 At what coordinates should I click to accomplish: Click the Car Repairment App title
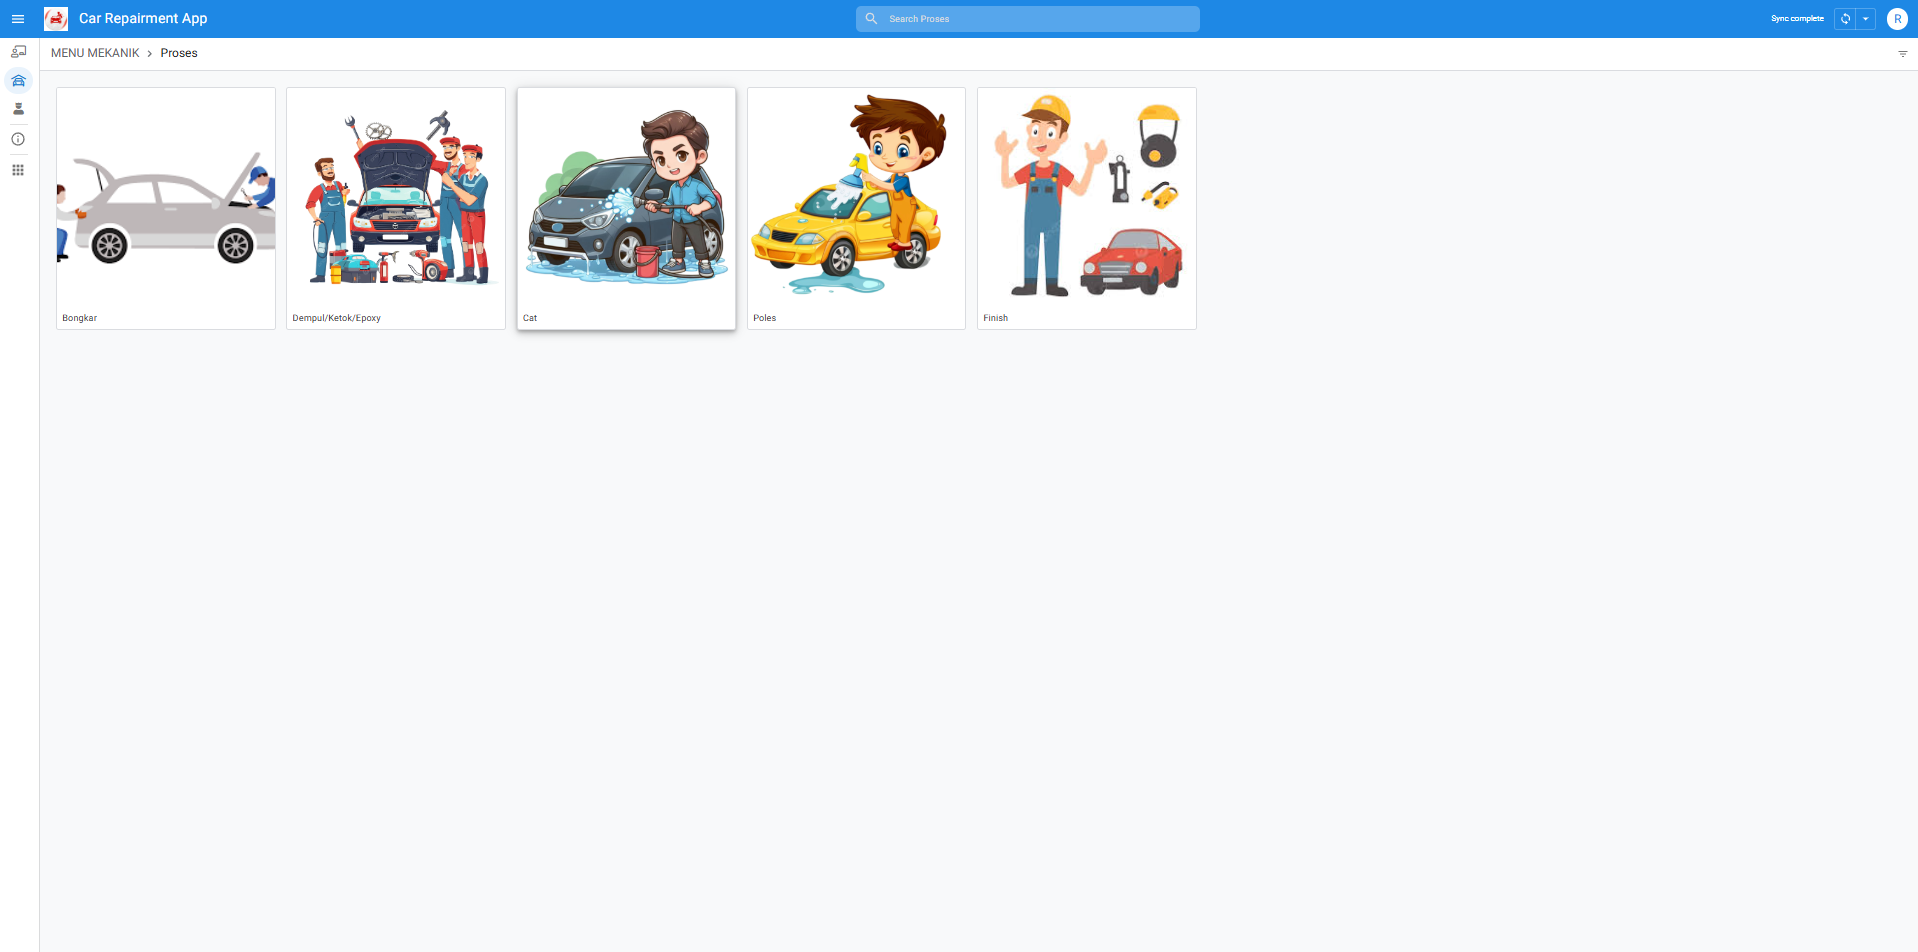tap(143, 19)
